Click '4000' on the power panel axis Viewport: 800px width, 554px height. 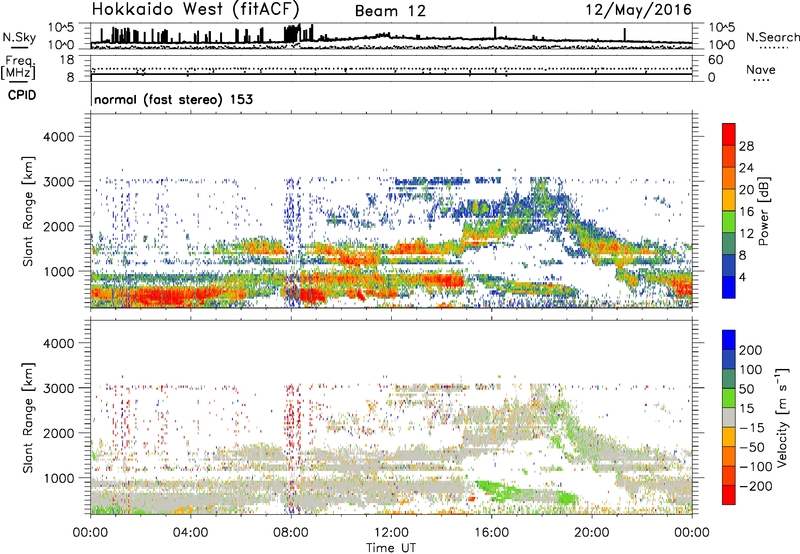[58, 137]
